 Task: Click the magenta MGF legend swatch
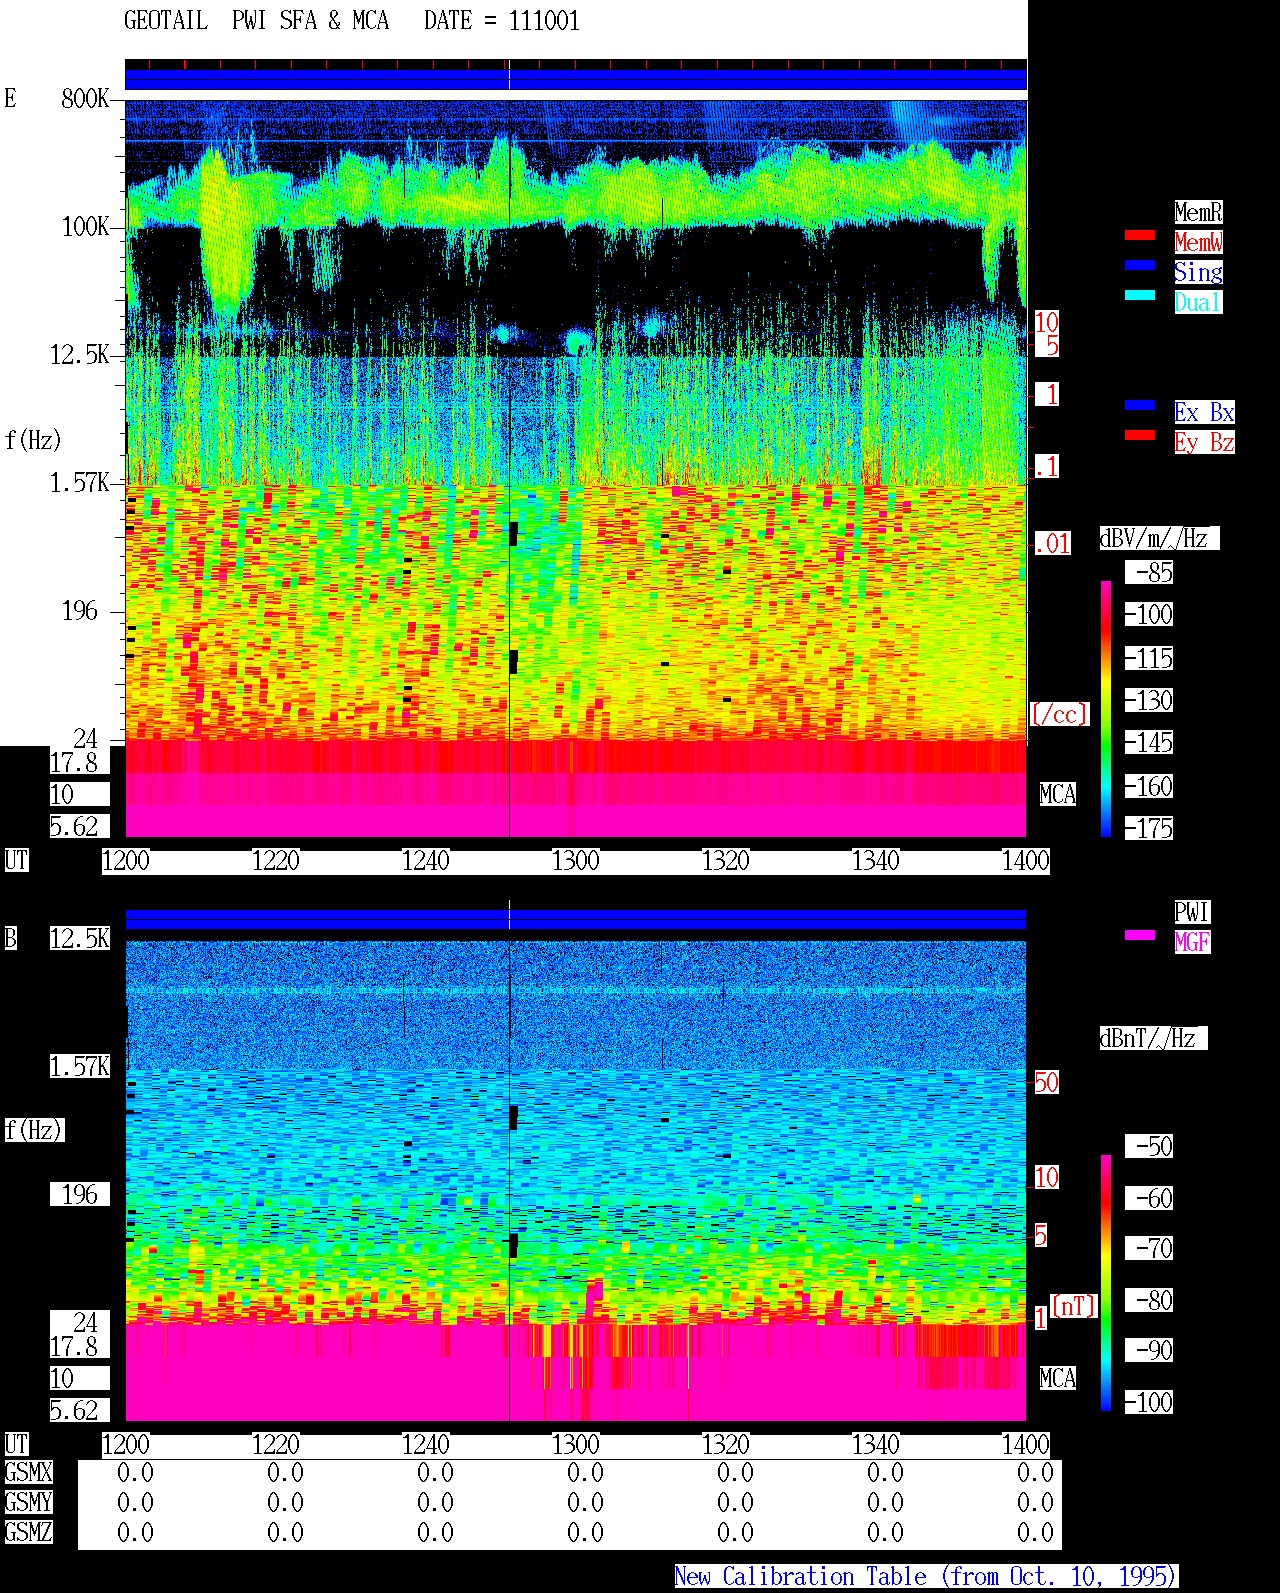pos(1140,935)
